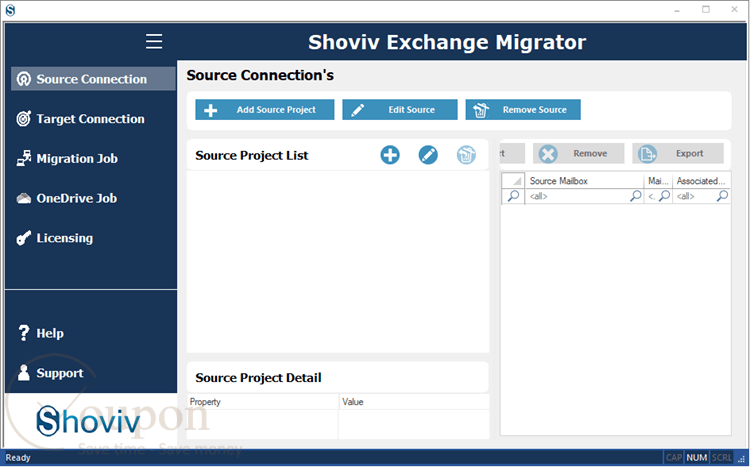The height and width of the screenshot is (467, 750).
Task: Click the Migration Job icon
Action: coord(23,158)
